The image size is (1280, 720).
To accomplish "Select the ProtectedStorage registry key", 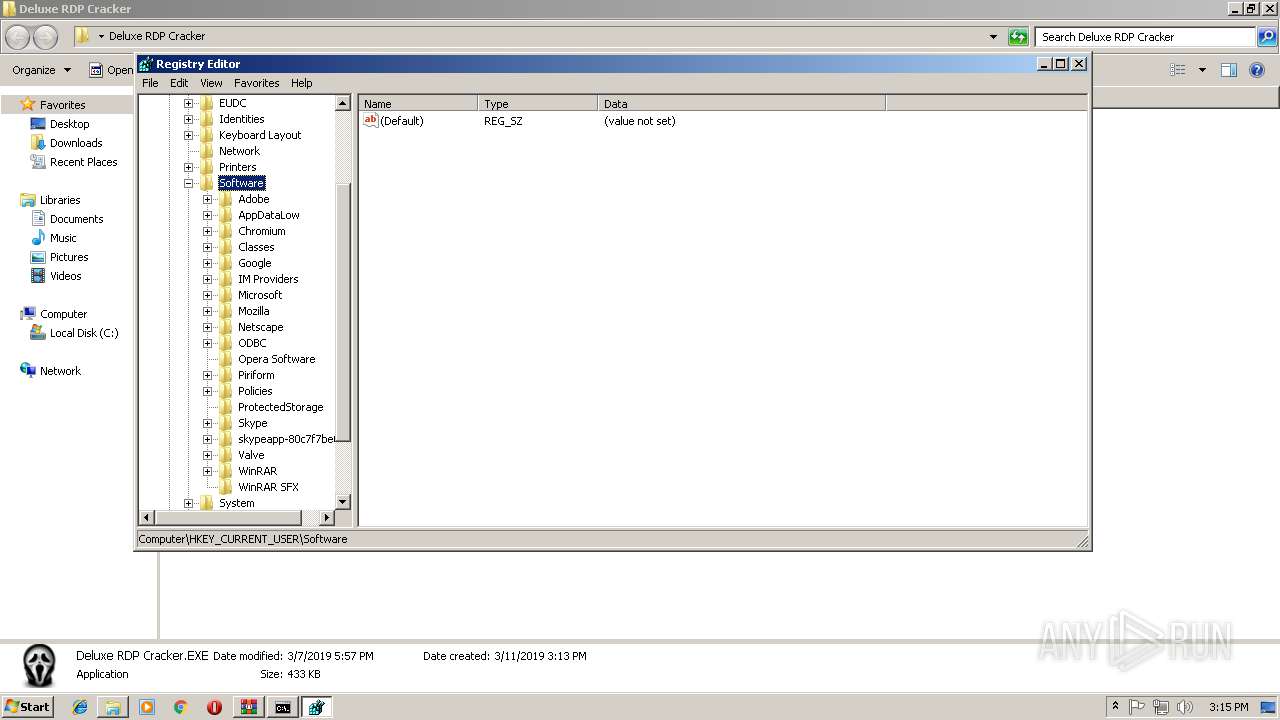I will pos(280,407).
